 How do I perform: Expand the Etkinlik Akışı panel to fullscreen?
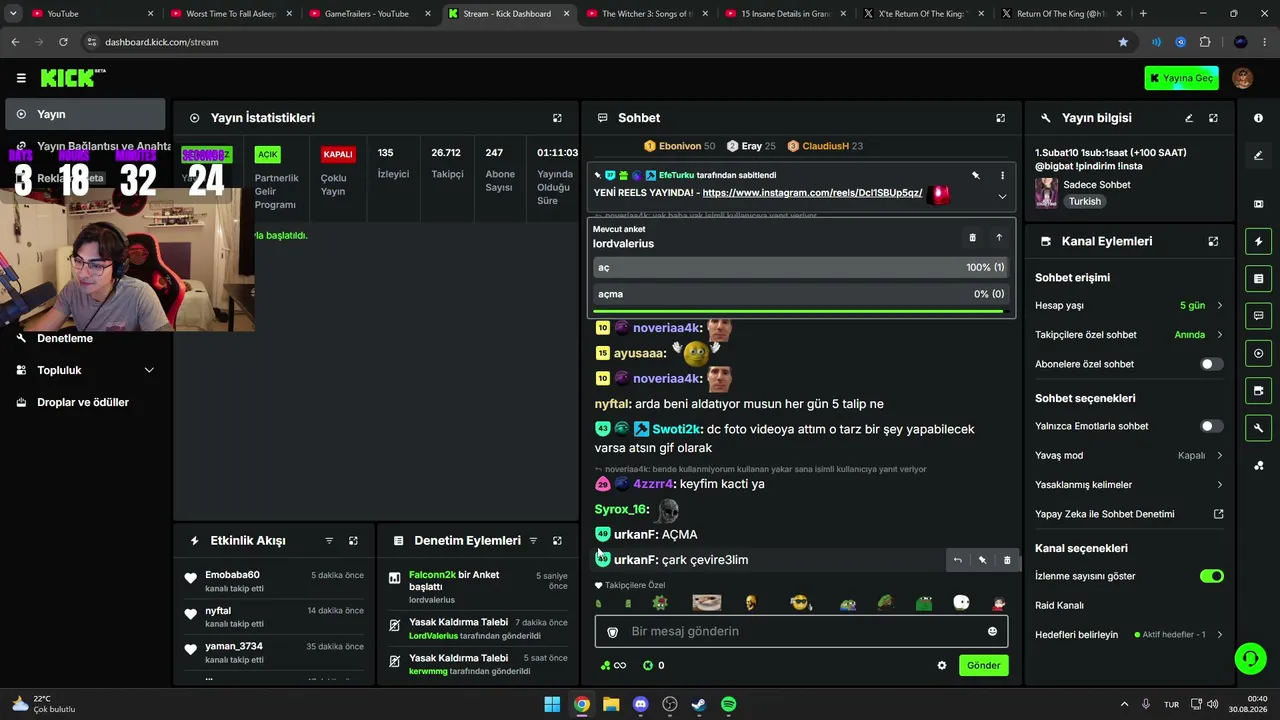(353, 541)
